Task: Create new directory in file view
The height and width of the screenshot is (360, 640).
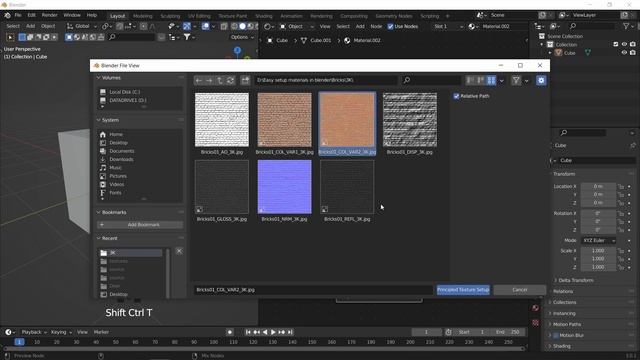Action: tap(245, 80)
